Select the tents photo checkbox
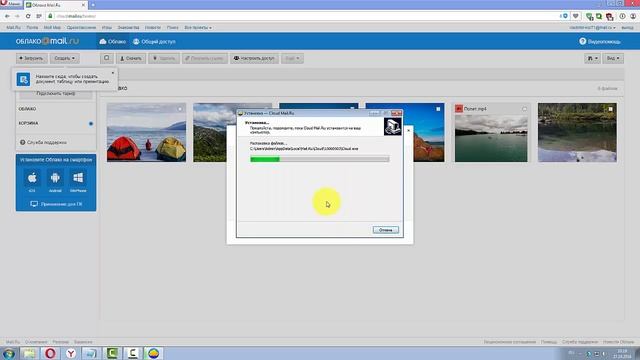The width and height of the screenshot is (640, 360). 180,109
